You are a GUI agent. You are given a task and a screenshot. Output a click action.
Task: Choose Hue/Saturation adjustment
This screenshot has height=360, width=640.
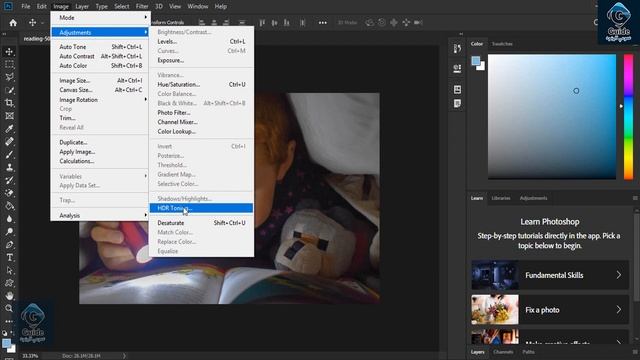coord(201,84)
